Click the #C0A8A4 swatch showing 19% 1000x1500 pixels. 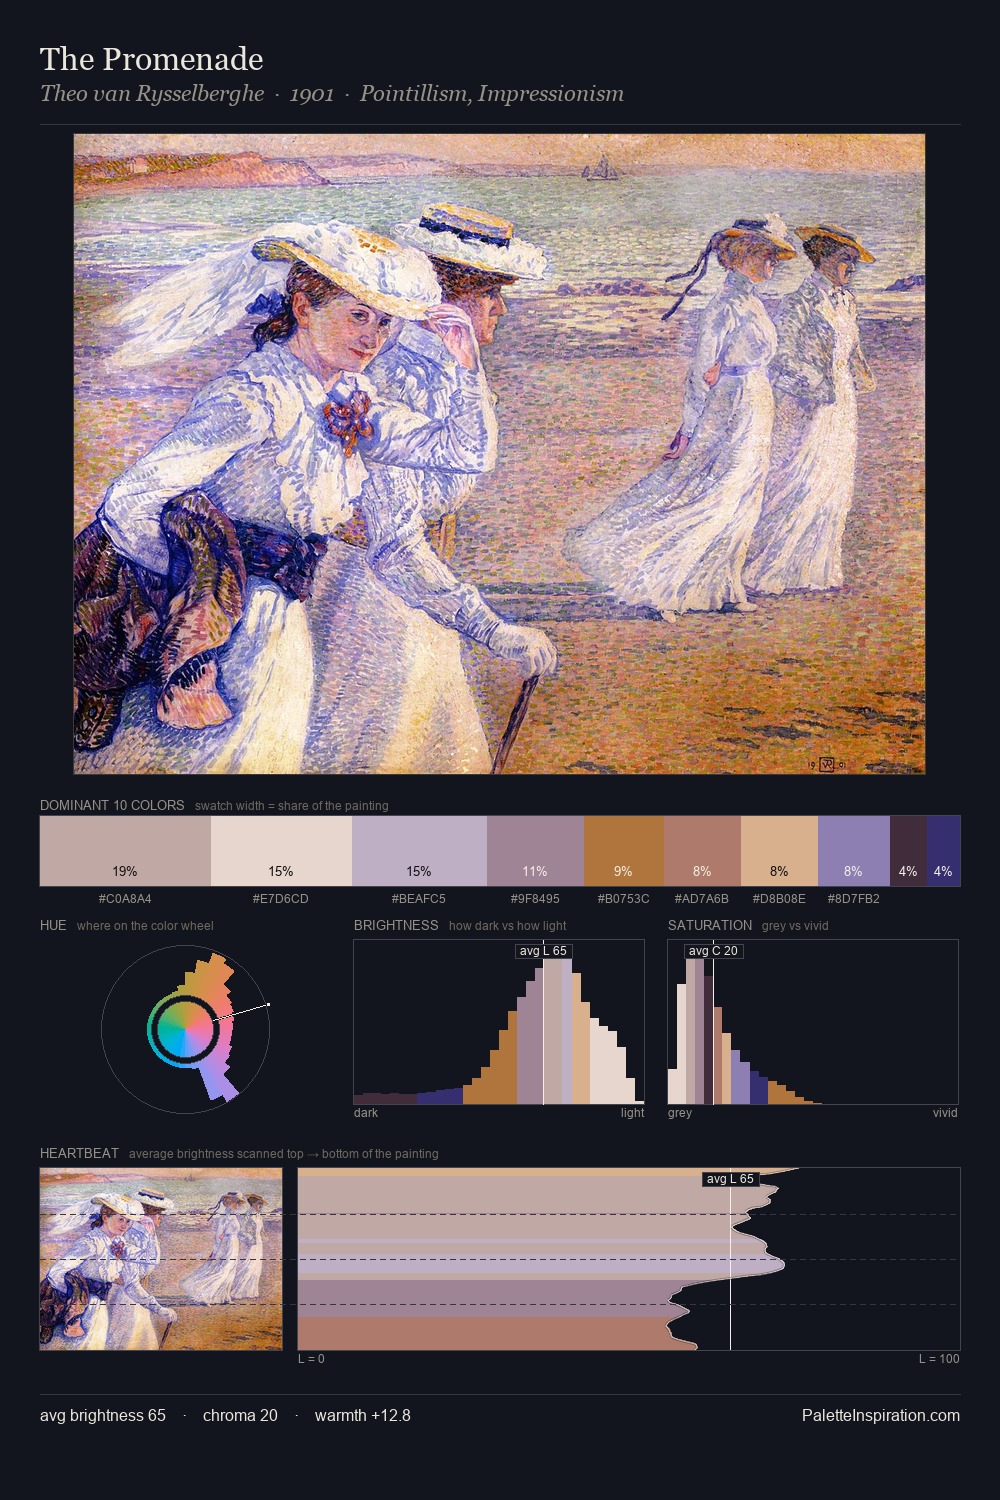125,851
